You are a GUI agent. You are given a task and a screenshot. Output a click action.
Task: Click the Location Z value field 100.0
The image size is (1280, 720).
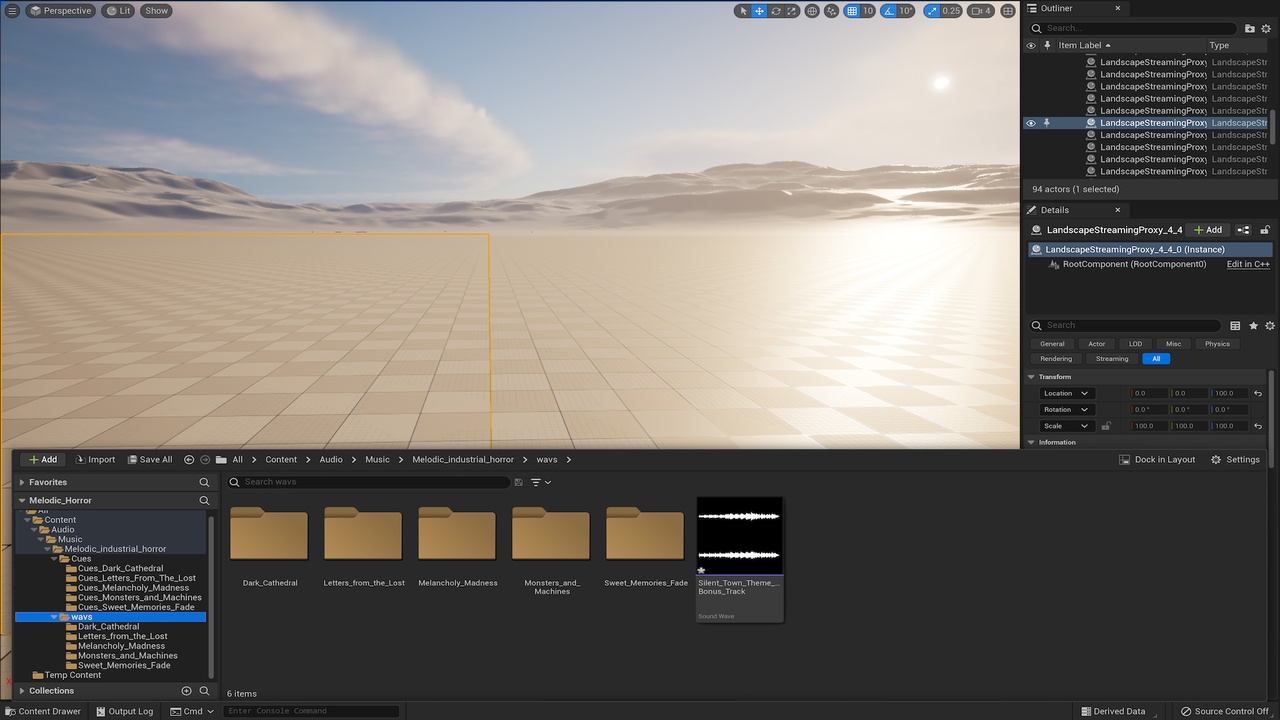point(1229,393)
